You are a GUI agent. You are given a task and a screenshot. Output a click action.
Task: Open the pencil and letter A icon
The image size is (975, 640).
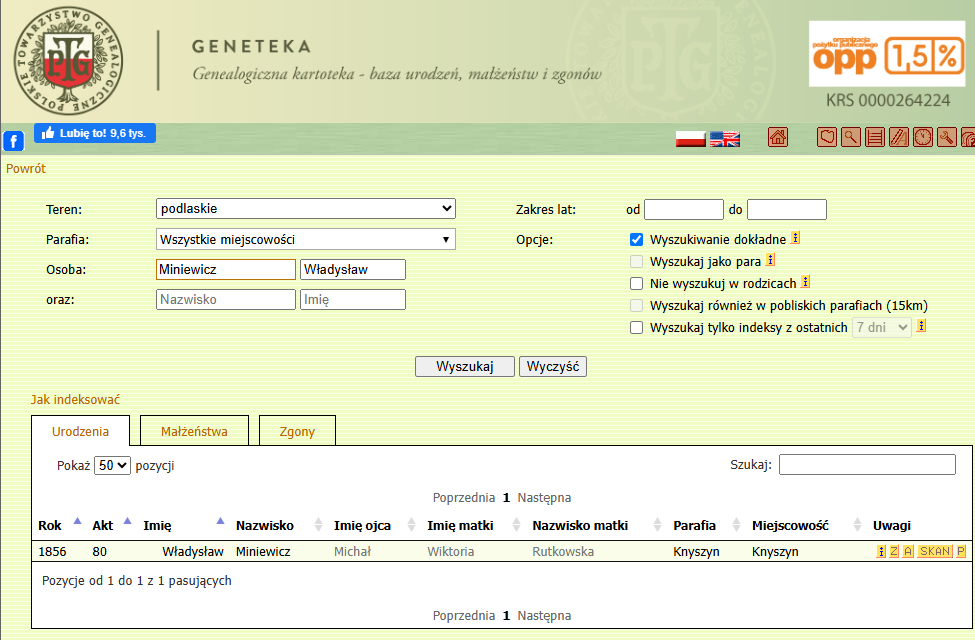point(899,137)
